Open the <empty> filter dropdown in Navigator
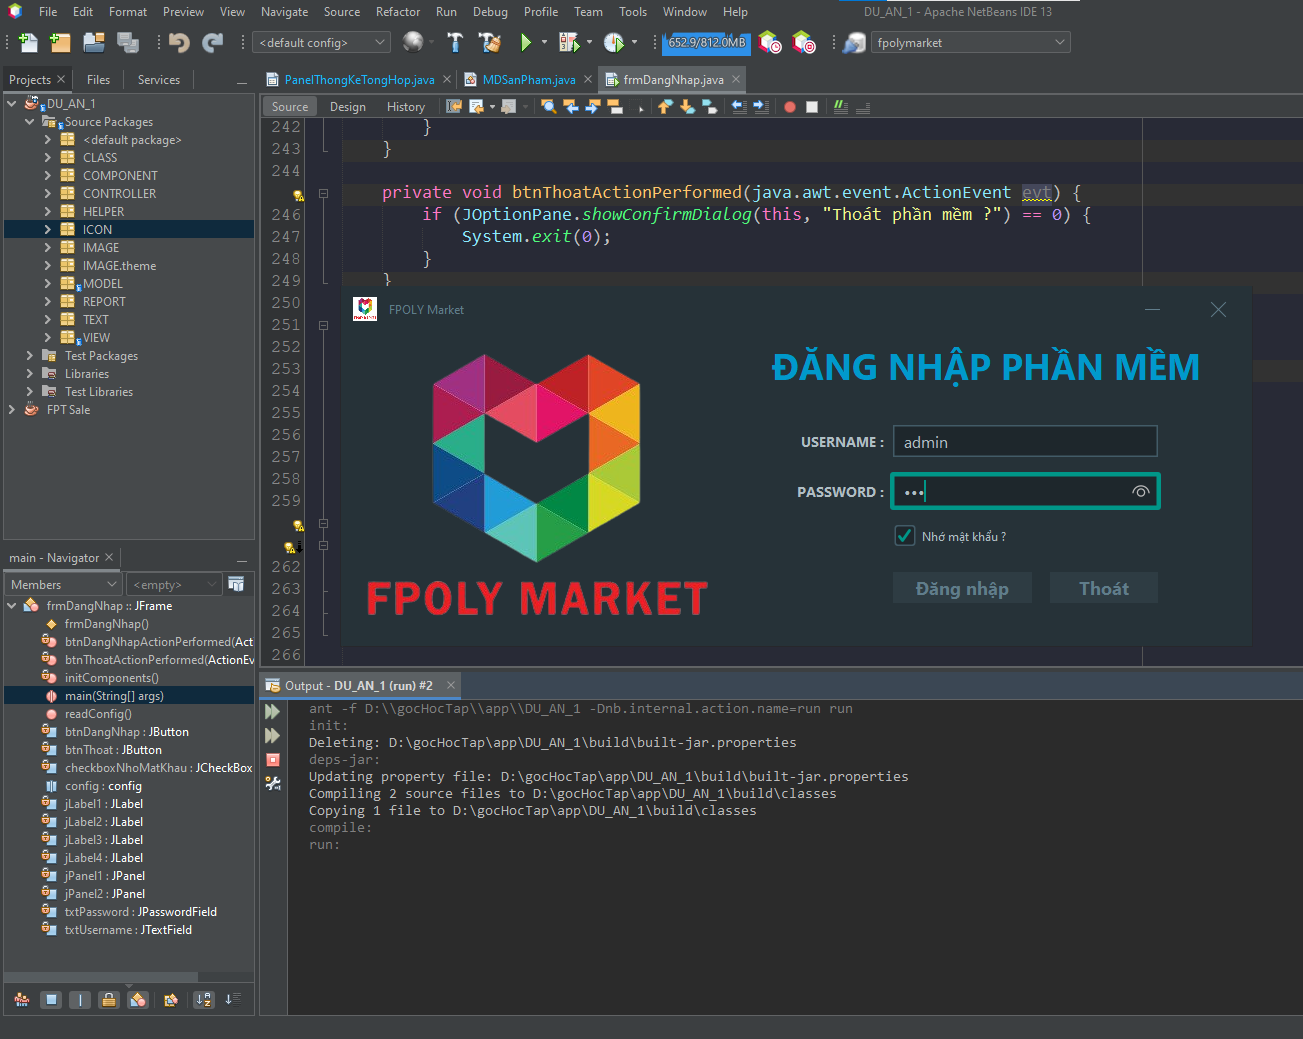The height and width of the screenshot is (1039, 1303). coord(173,584)
